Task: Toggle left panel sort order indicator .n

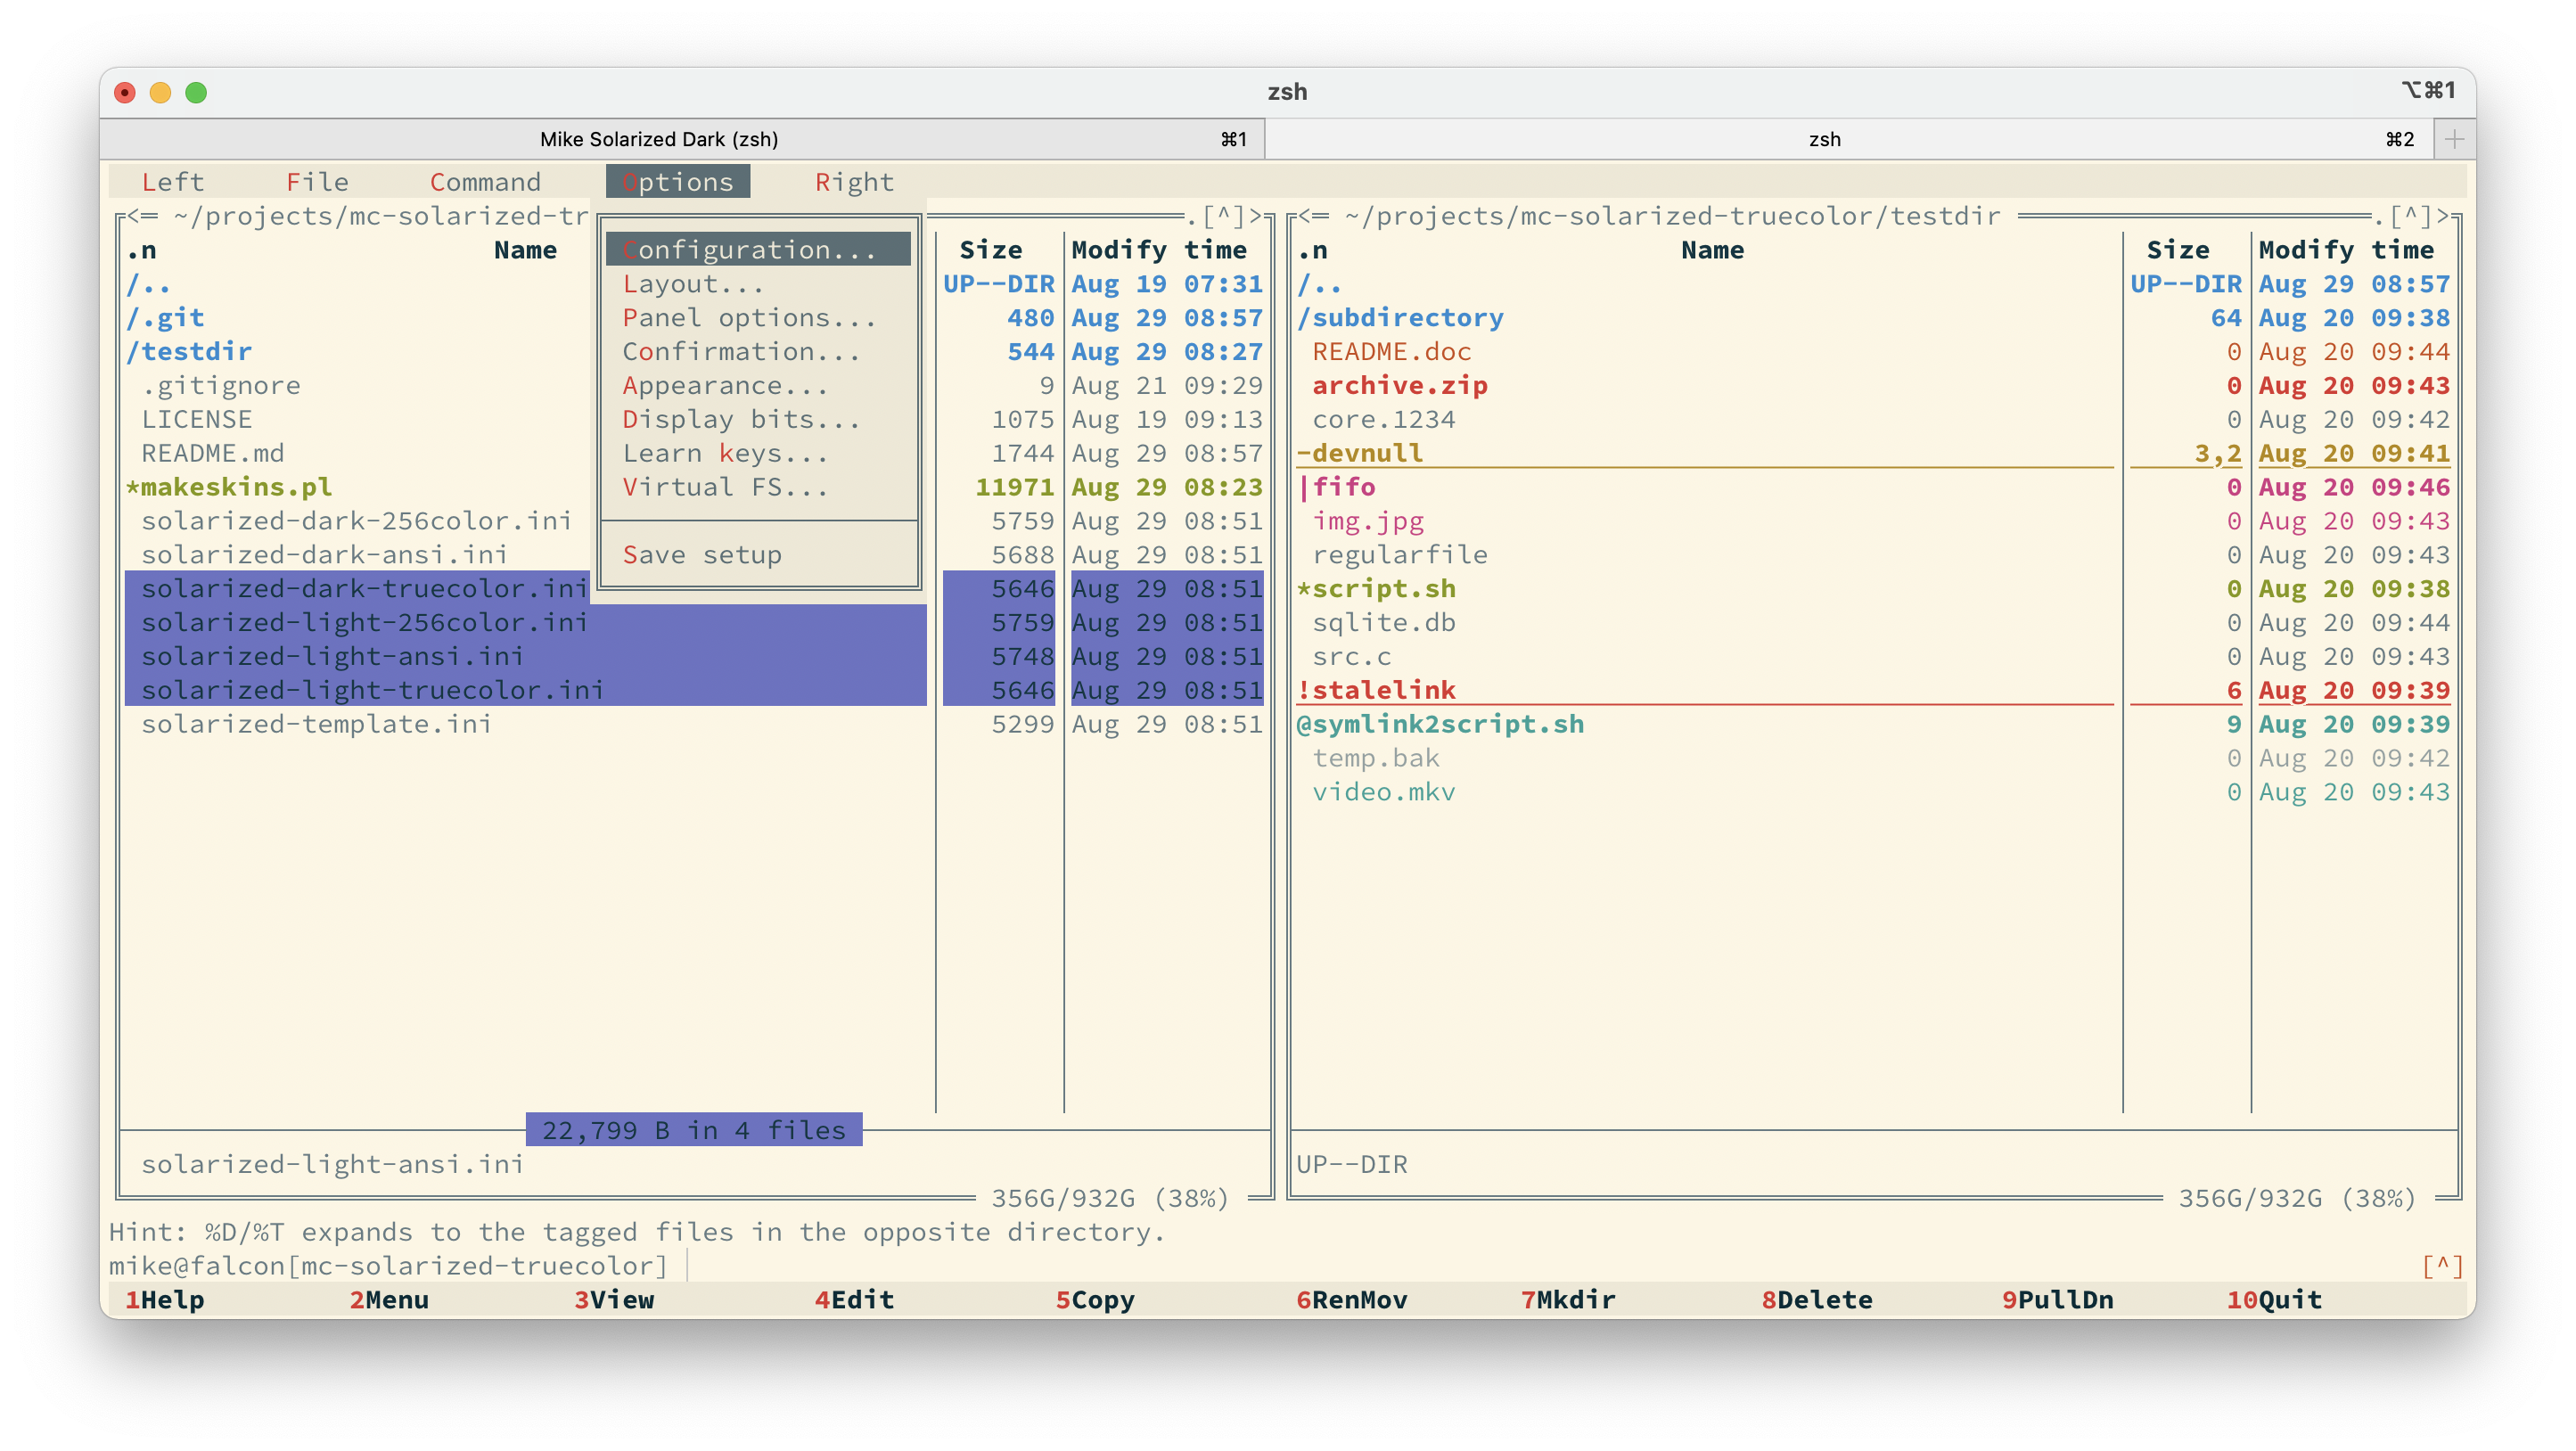Action: click(141, 250)
